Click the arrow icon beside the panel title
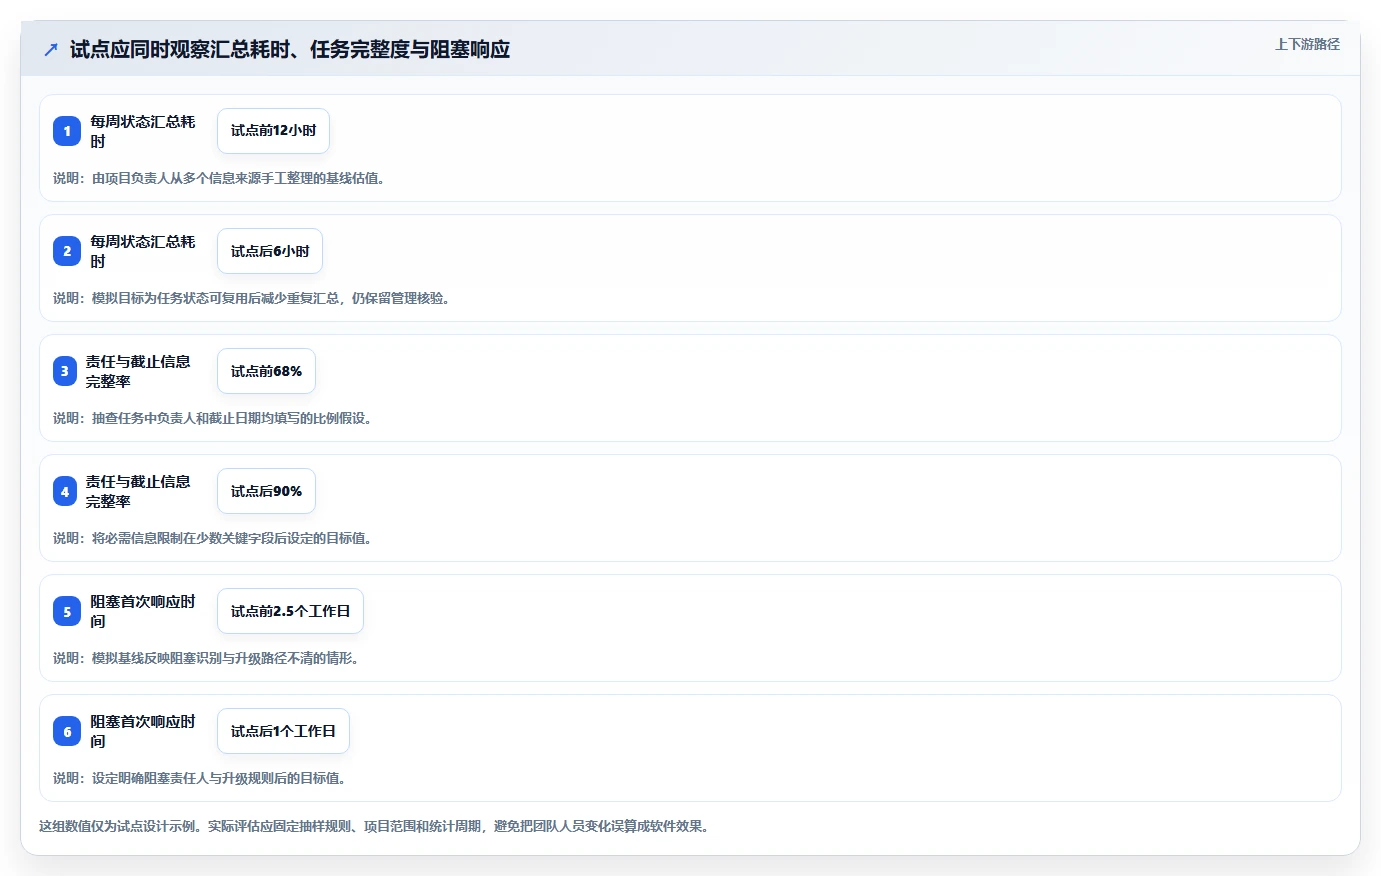The height and width of the screenshot is (876, 1381). [51, 49]
